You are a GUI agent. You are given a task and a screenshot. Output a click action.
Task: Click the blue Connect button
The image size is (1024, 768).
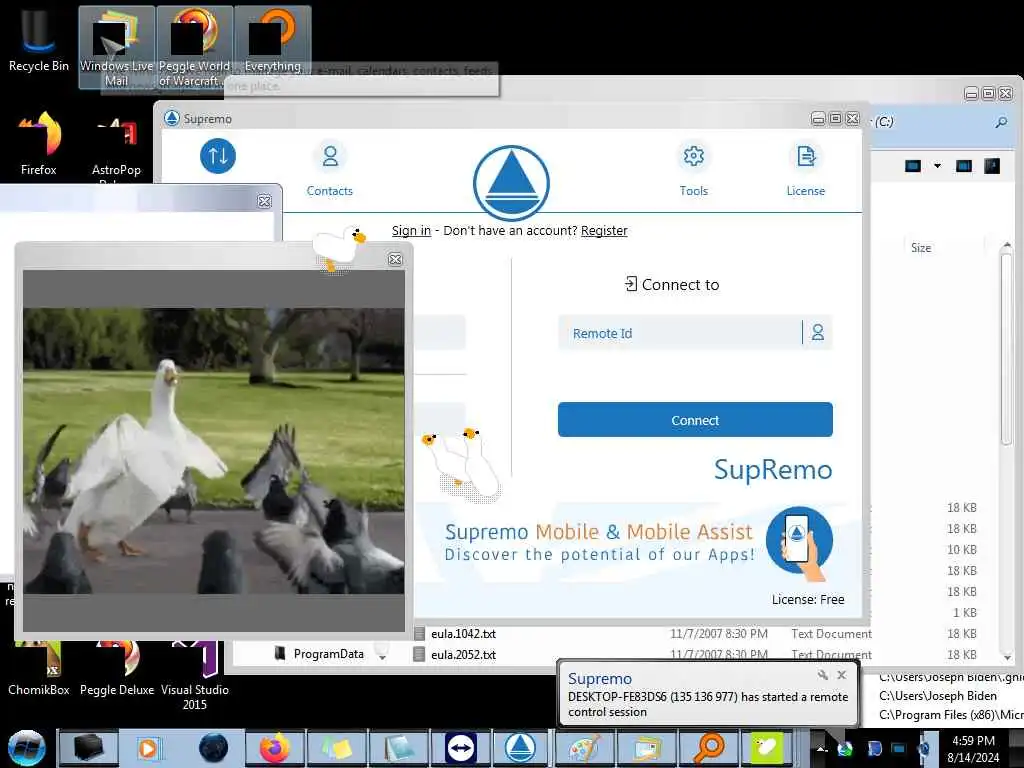(x=695, y=420)
